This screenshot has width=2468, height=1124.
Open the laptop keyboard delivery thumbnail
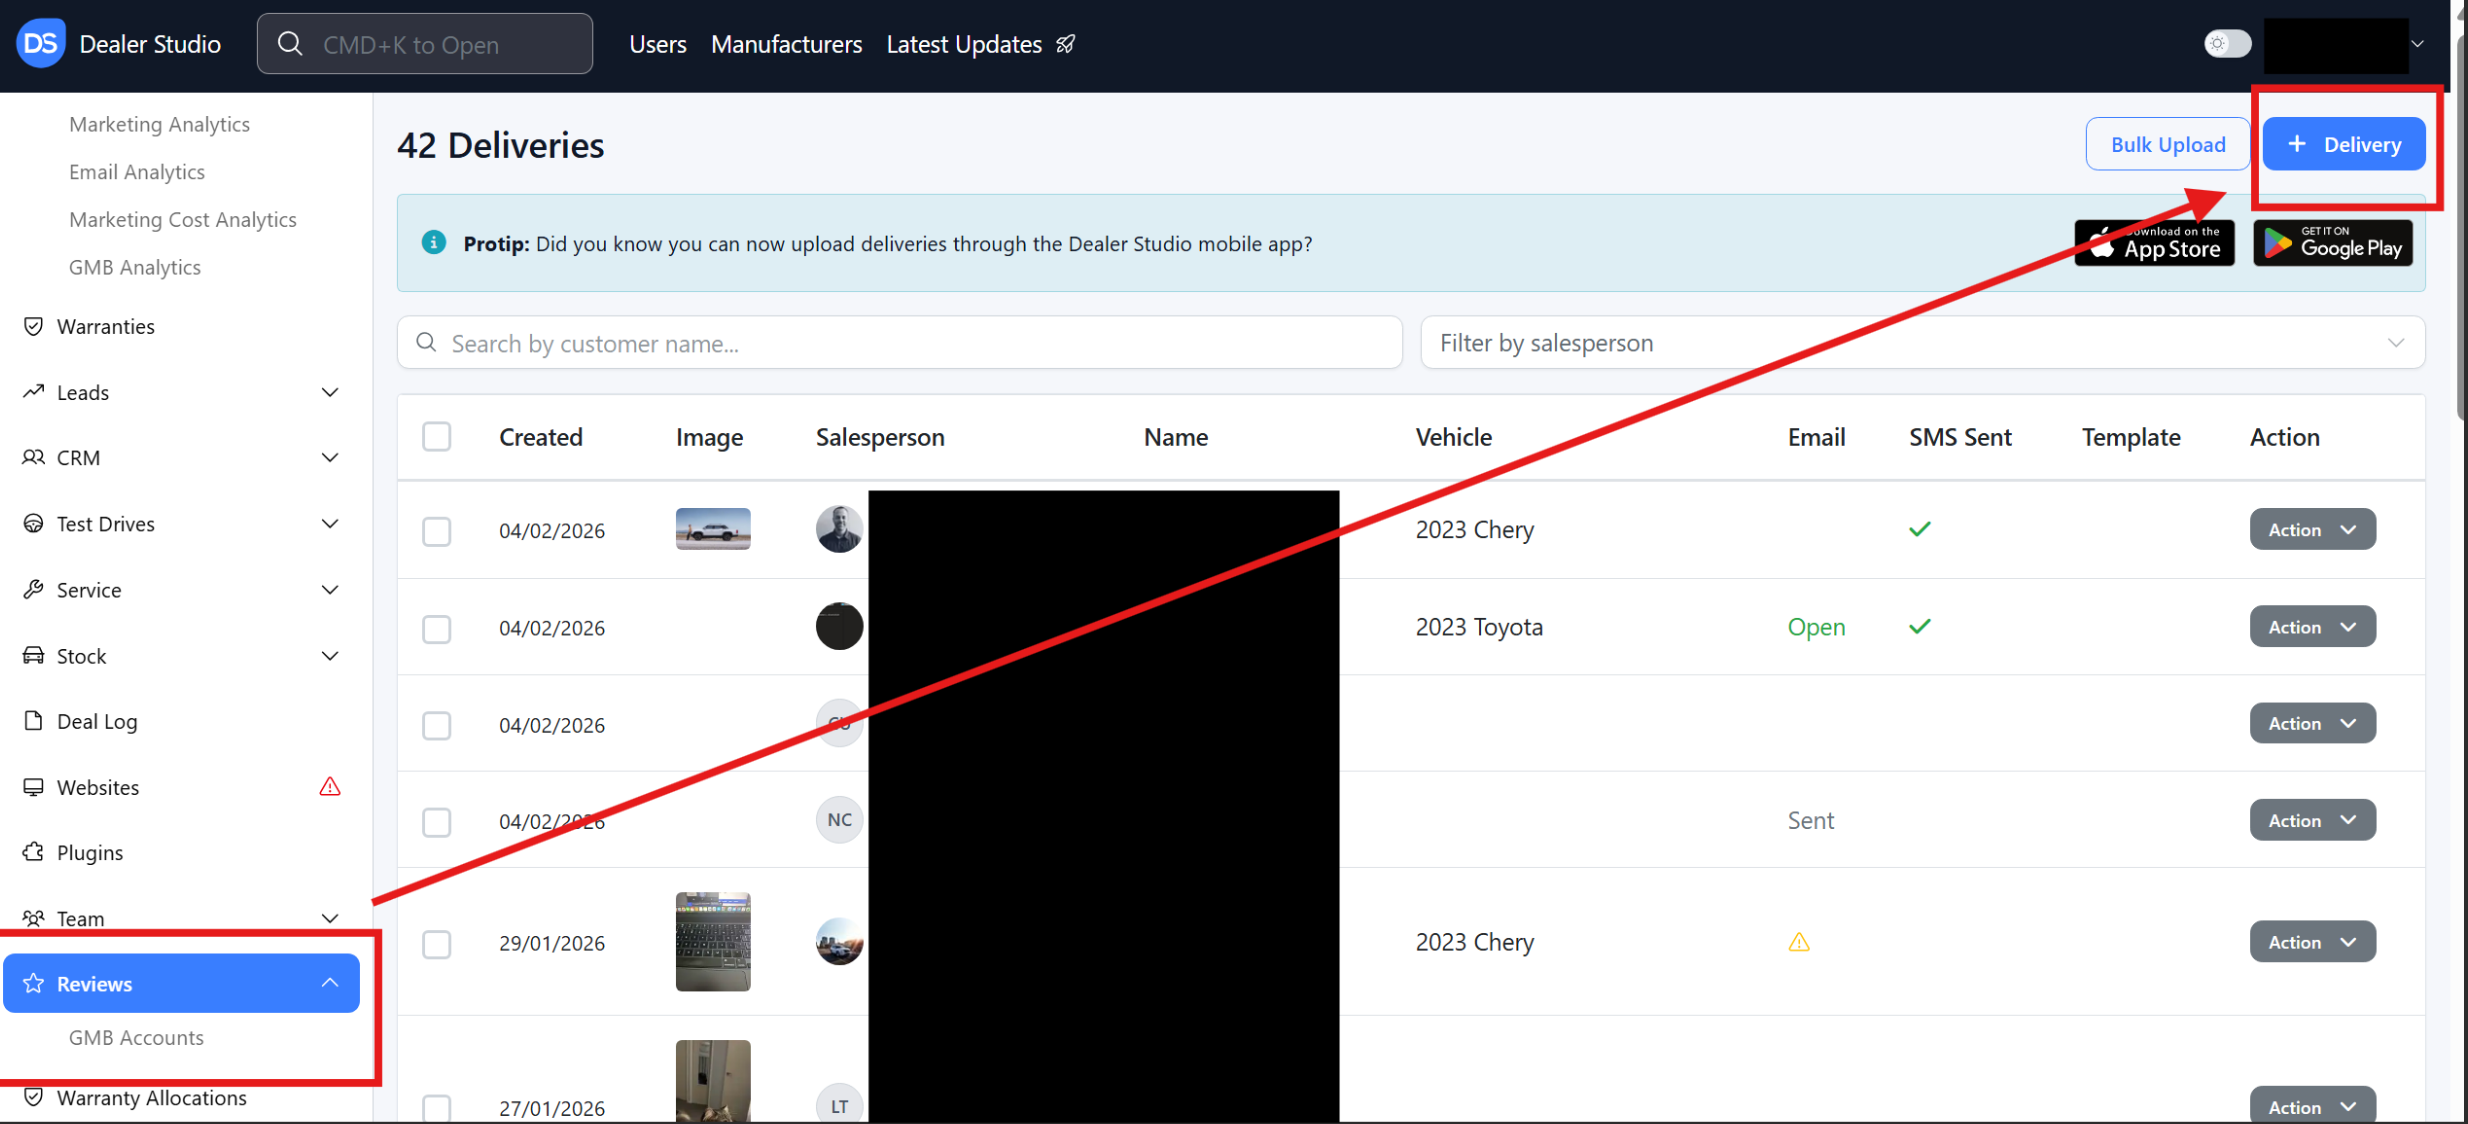[712, 941]
